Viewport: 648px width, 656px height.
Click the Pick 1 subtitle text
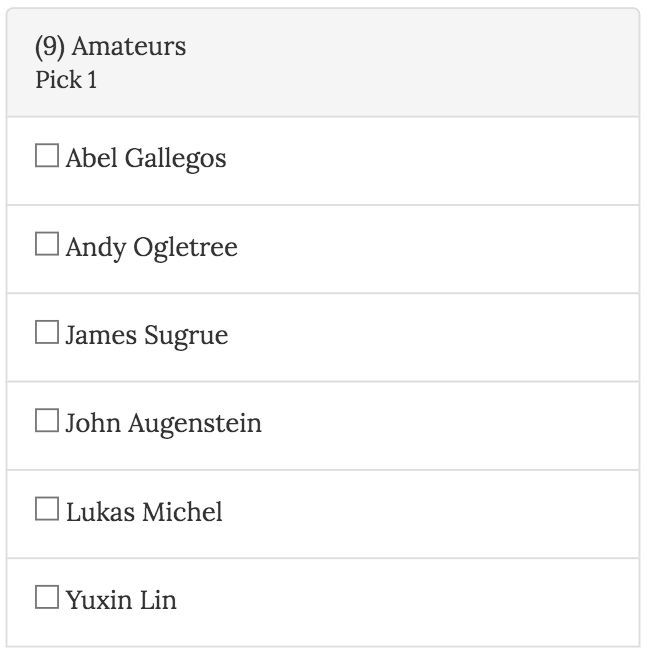tap(66, 80)
